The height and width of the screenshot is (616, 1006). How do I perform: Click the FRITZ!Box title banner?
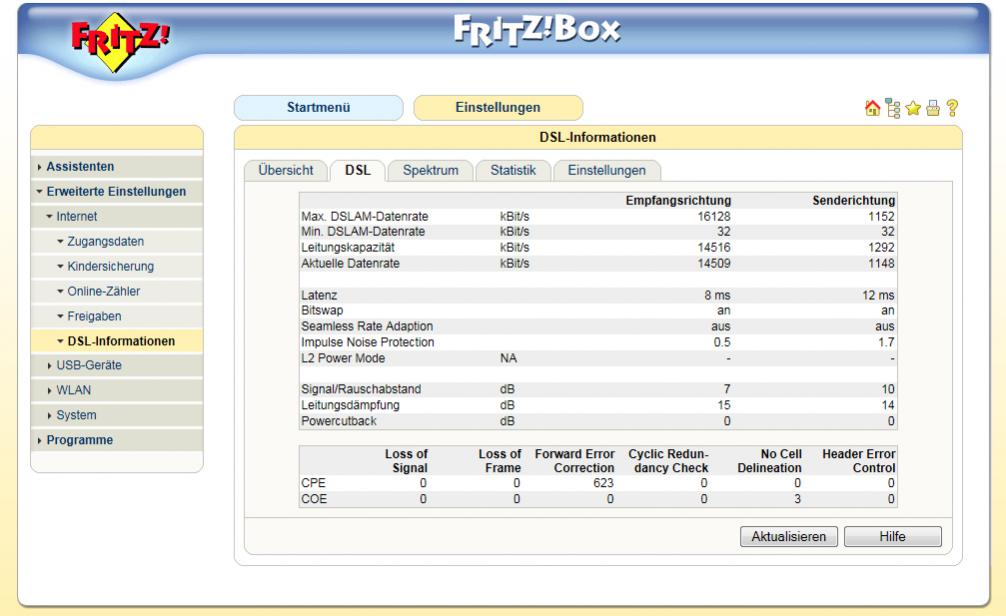pos(537,30)
